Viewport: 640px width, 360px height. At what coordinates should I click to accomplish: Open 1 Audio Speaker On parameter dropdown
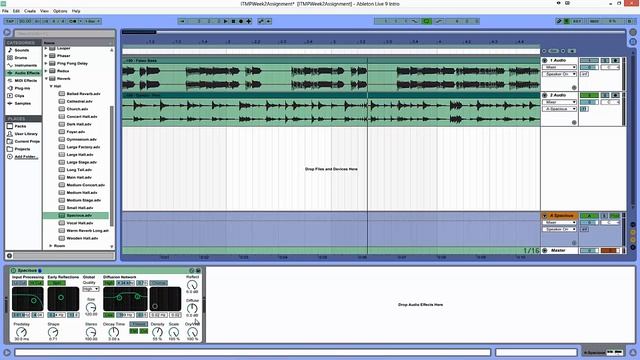click(x=559, y=74)
